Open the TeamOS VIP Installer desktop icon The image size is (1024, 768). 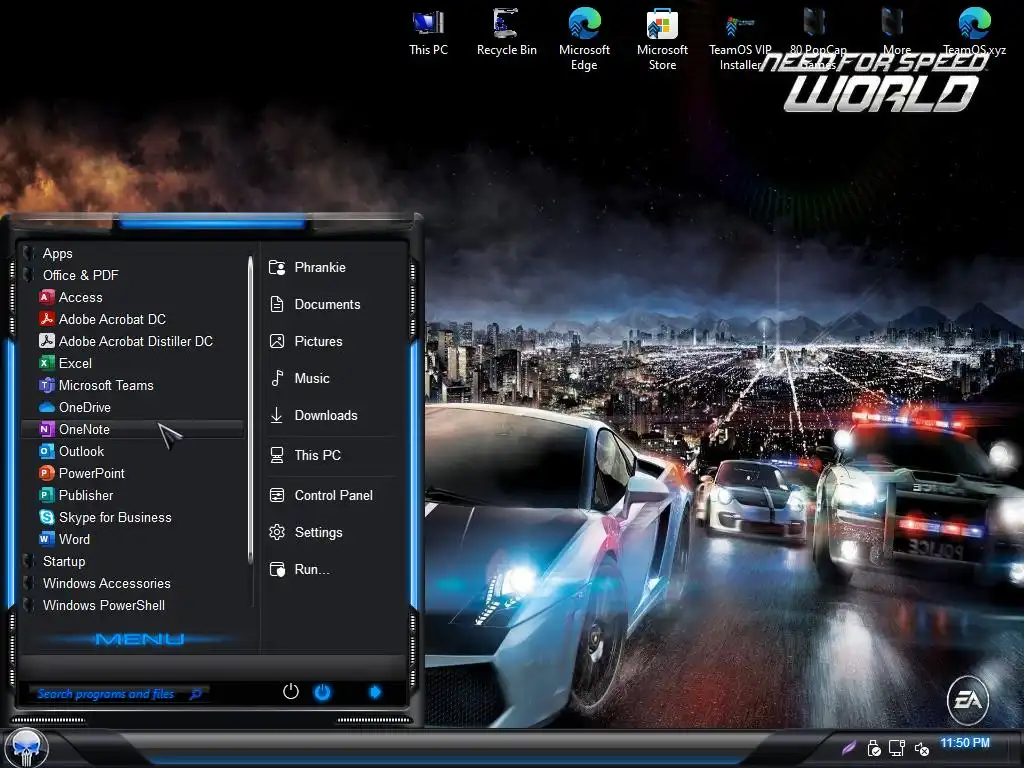pyautogui.click(x=740, y=39)
